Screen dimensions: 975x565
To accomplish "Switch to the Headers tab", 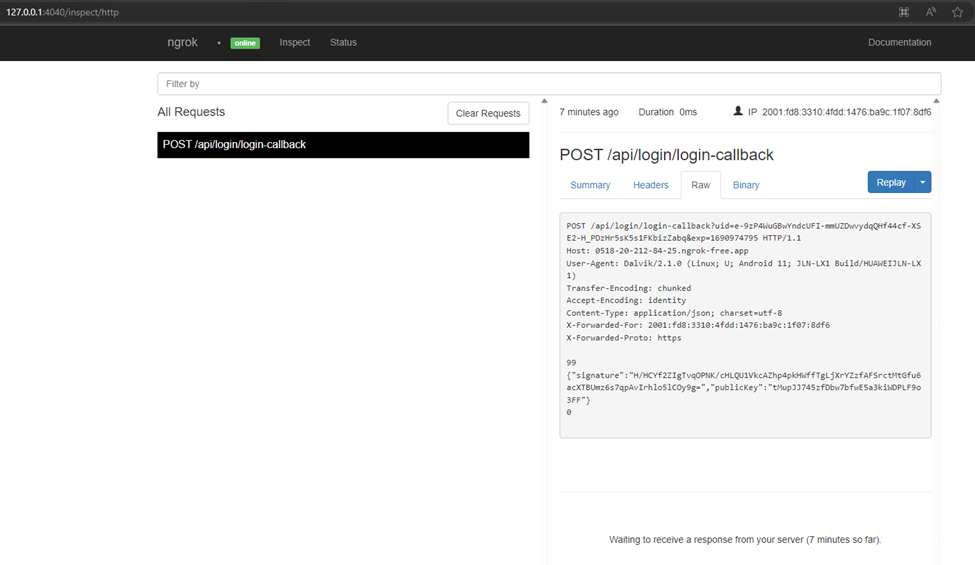I will coord(650,185).
